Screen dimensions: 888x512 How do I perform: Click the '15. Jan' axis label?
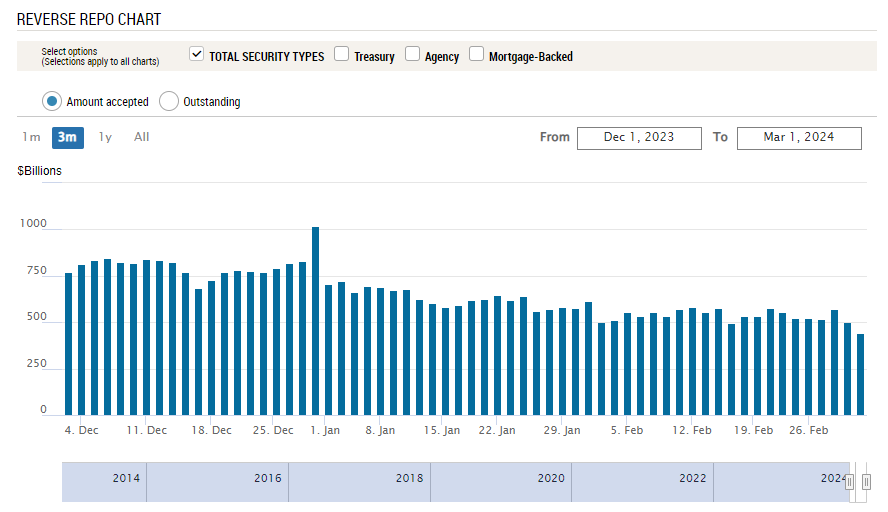[x=442, y=430]
